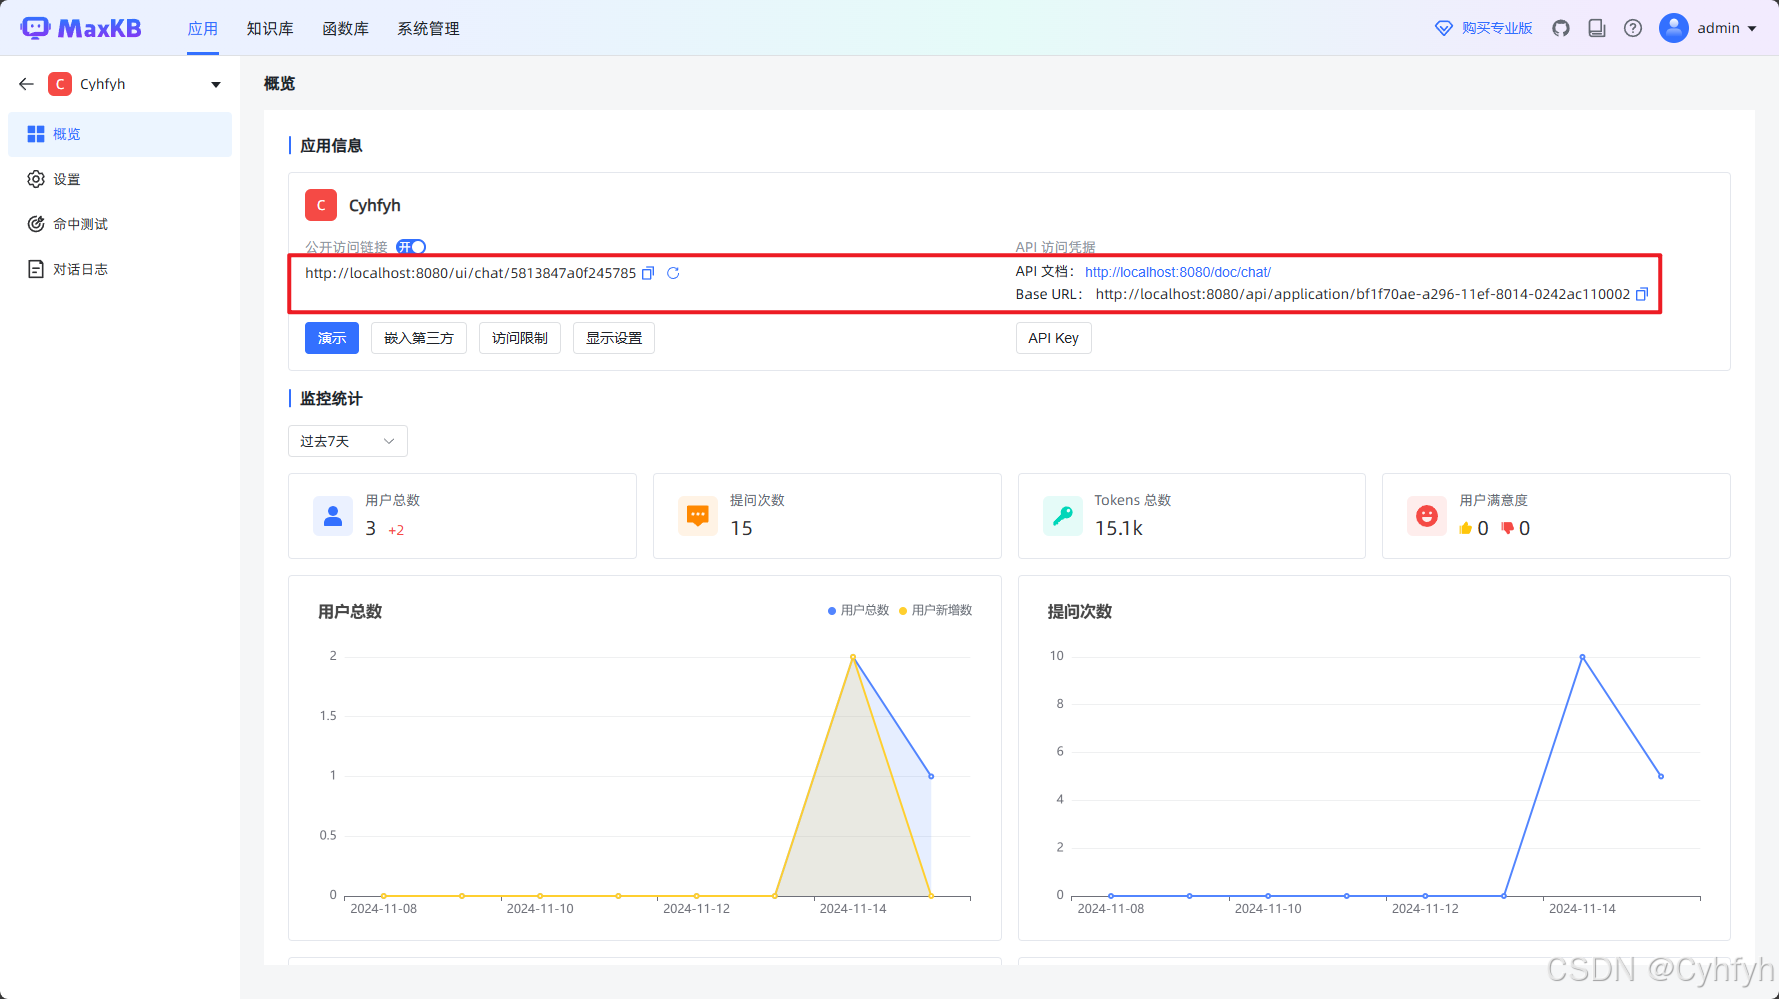1779x999 pixels.
Task: Click the 嵌入第三方 button
Action: [419, 338]
